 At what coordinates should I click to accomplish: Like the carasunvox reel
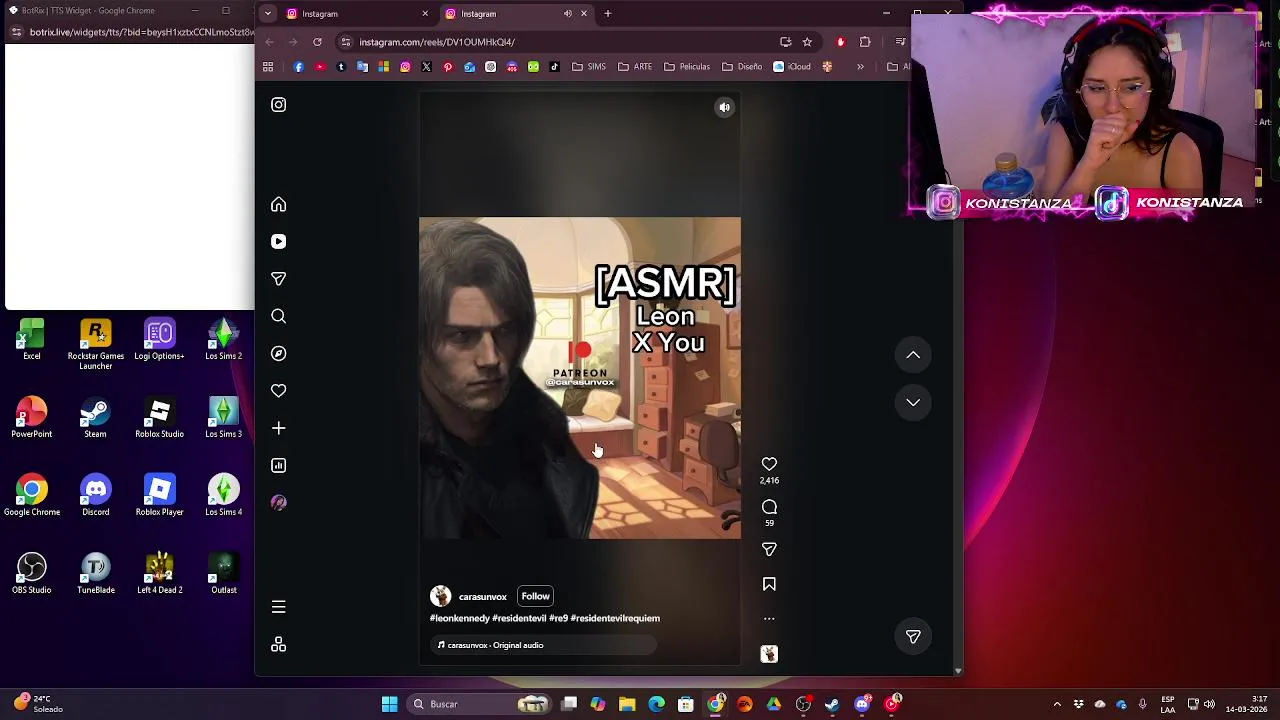(x=769, y=464)
